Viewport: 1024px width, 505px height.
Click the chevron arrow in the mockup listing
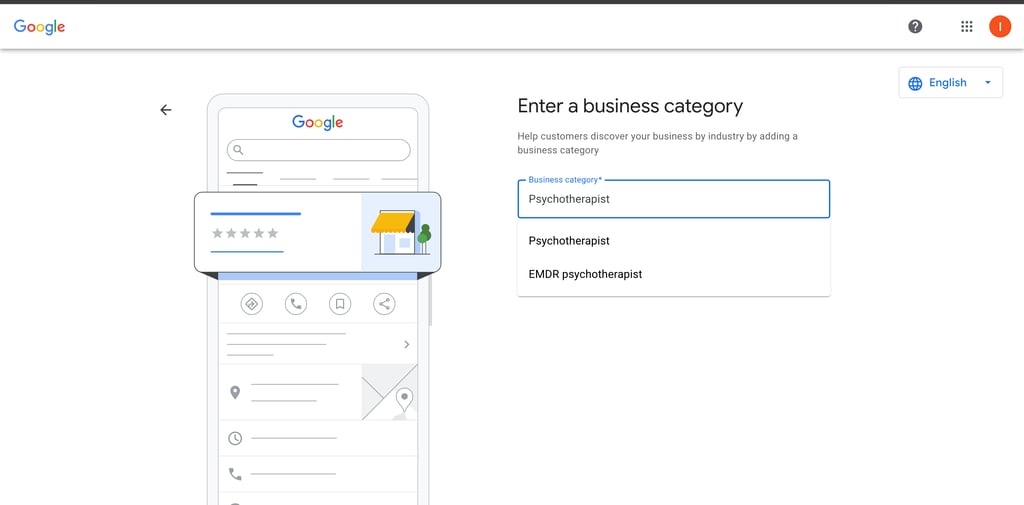[407, 344]
